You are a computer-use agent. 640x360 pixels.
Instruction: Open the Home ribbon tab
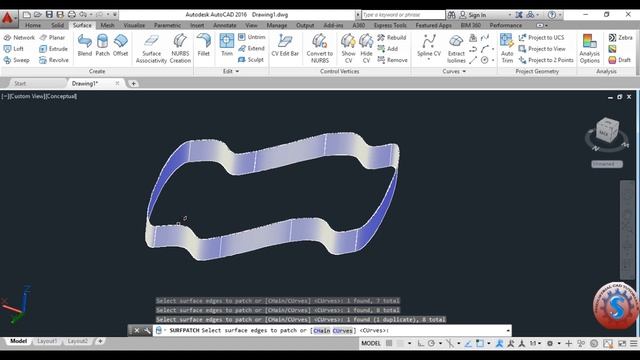coord(33,25)
